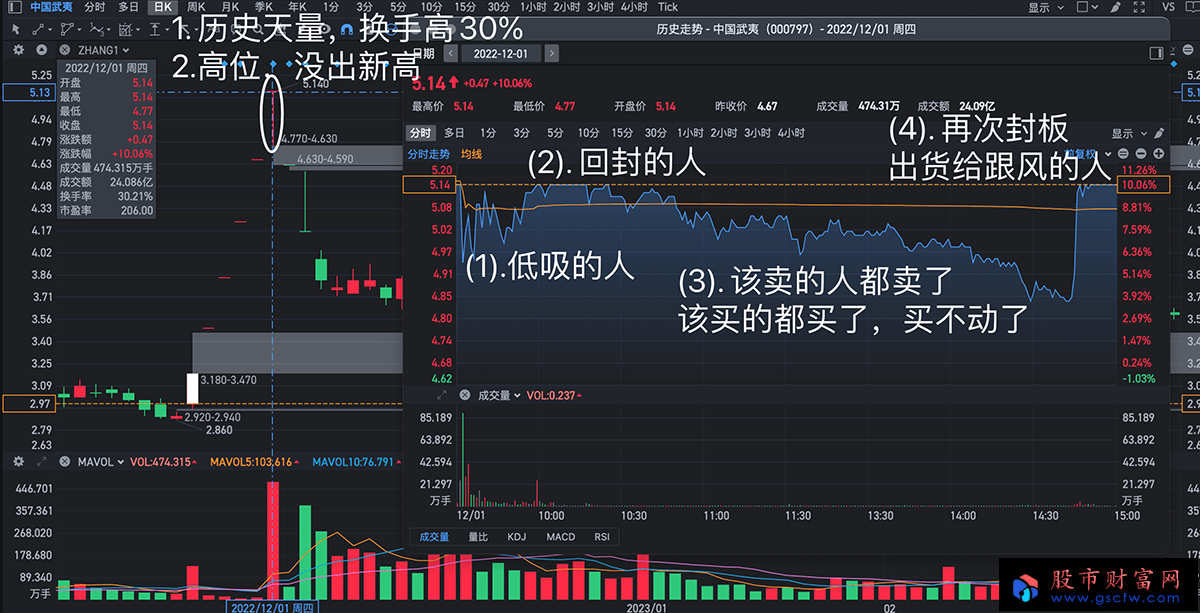Select 4小时 tab in history window
1200x613 pixels.
791,133
